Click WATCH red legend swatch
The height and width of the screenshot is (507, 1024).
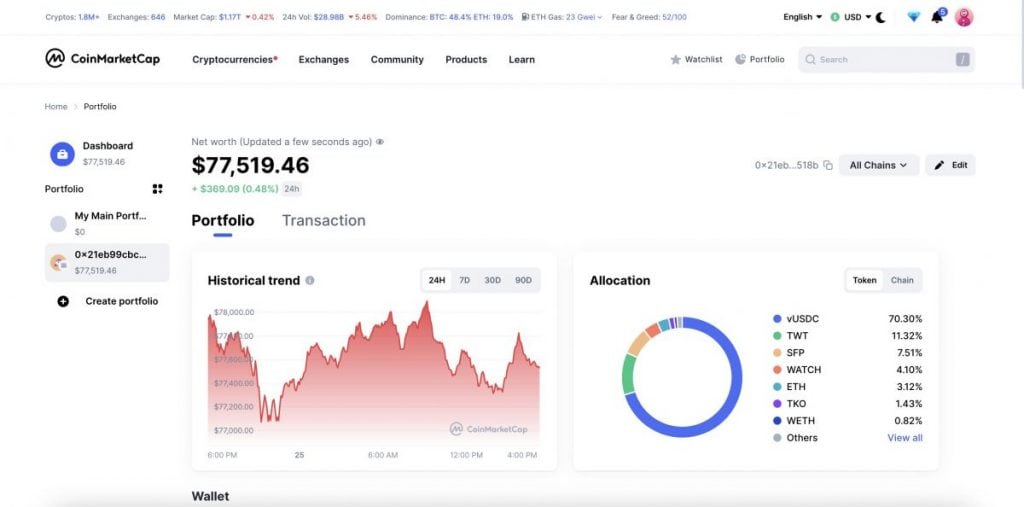(777, 370)
